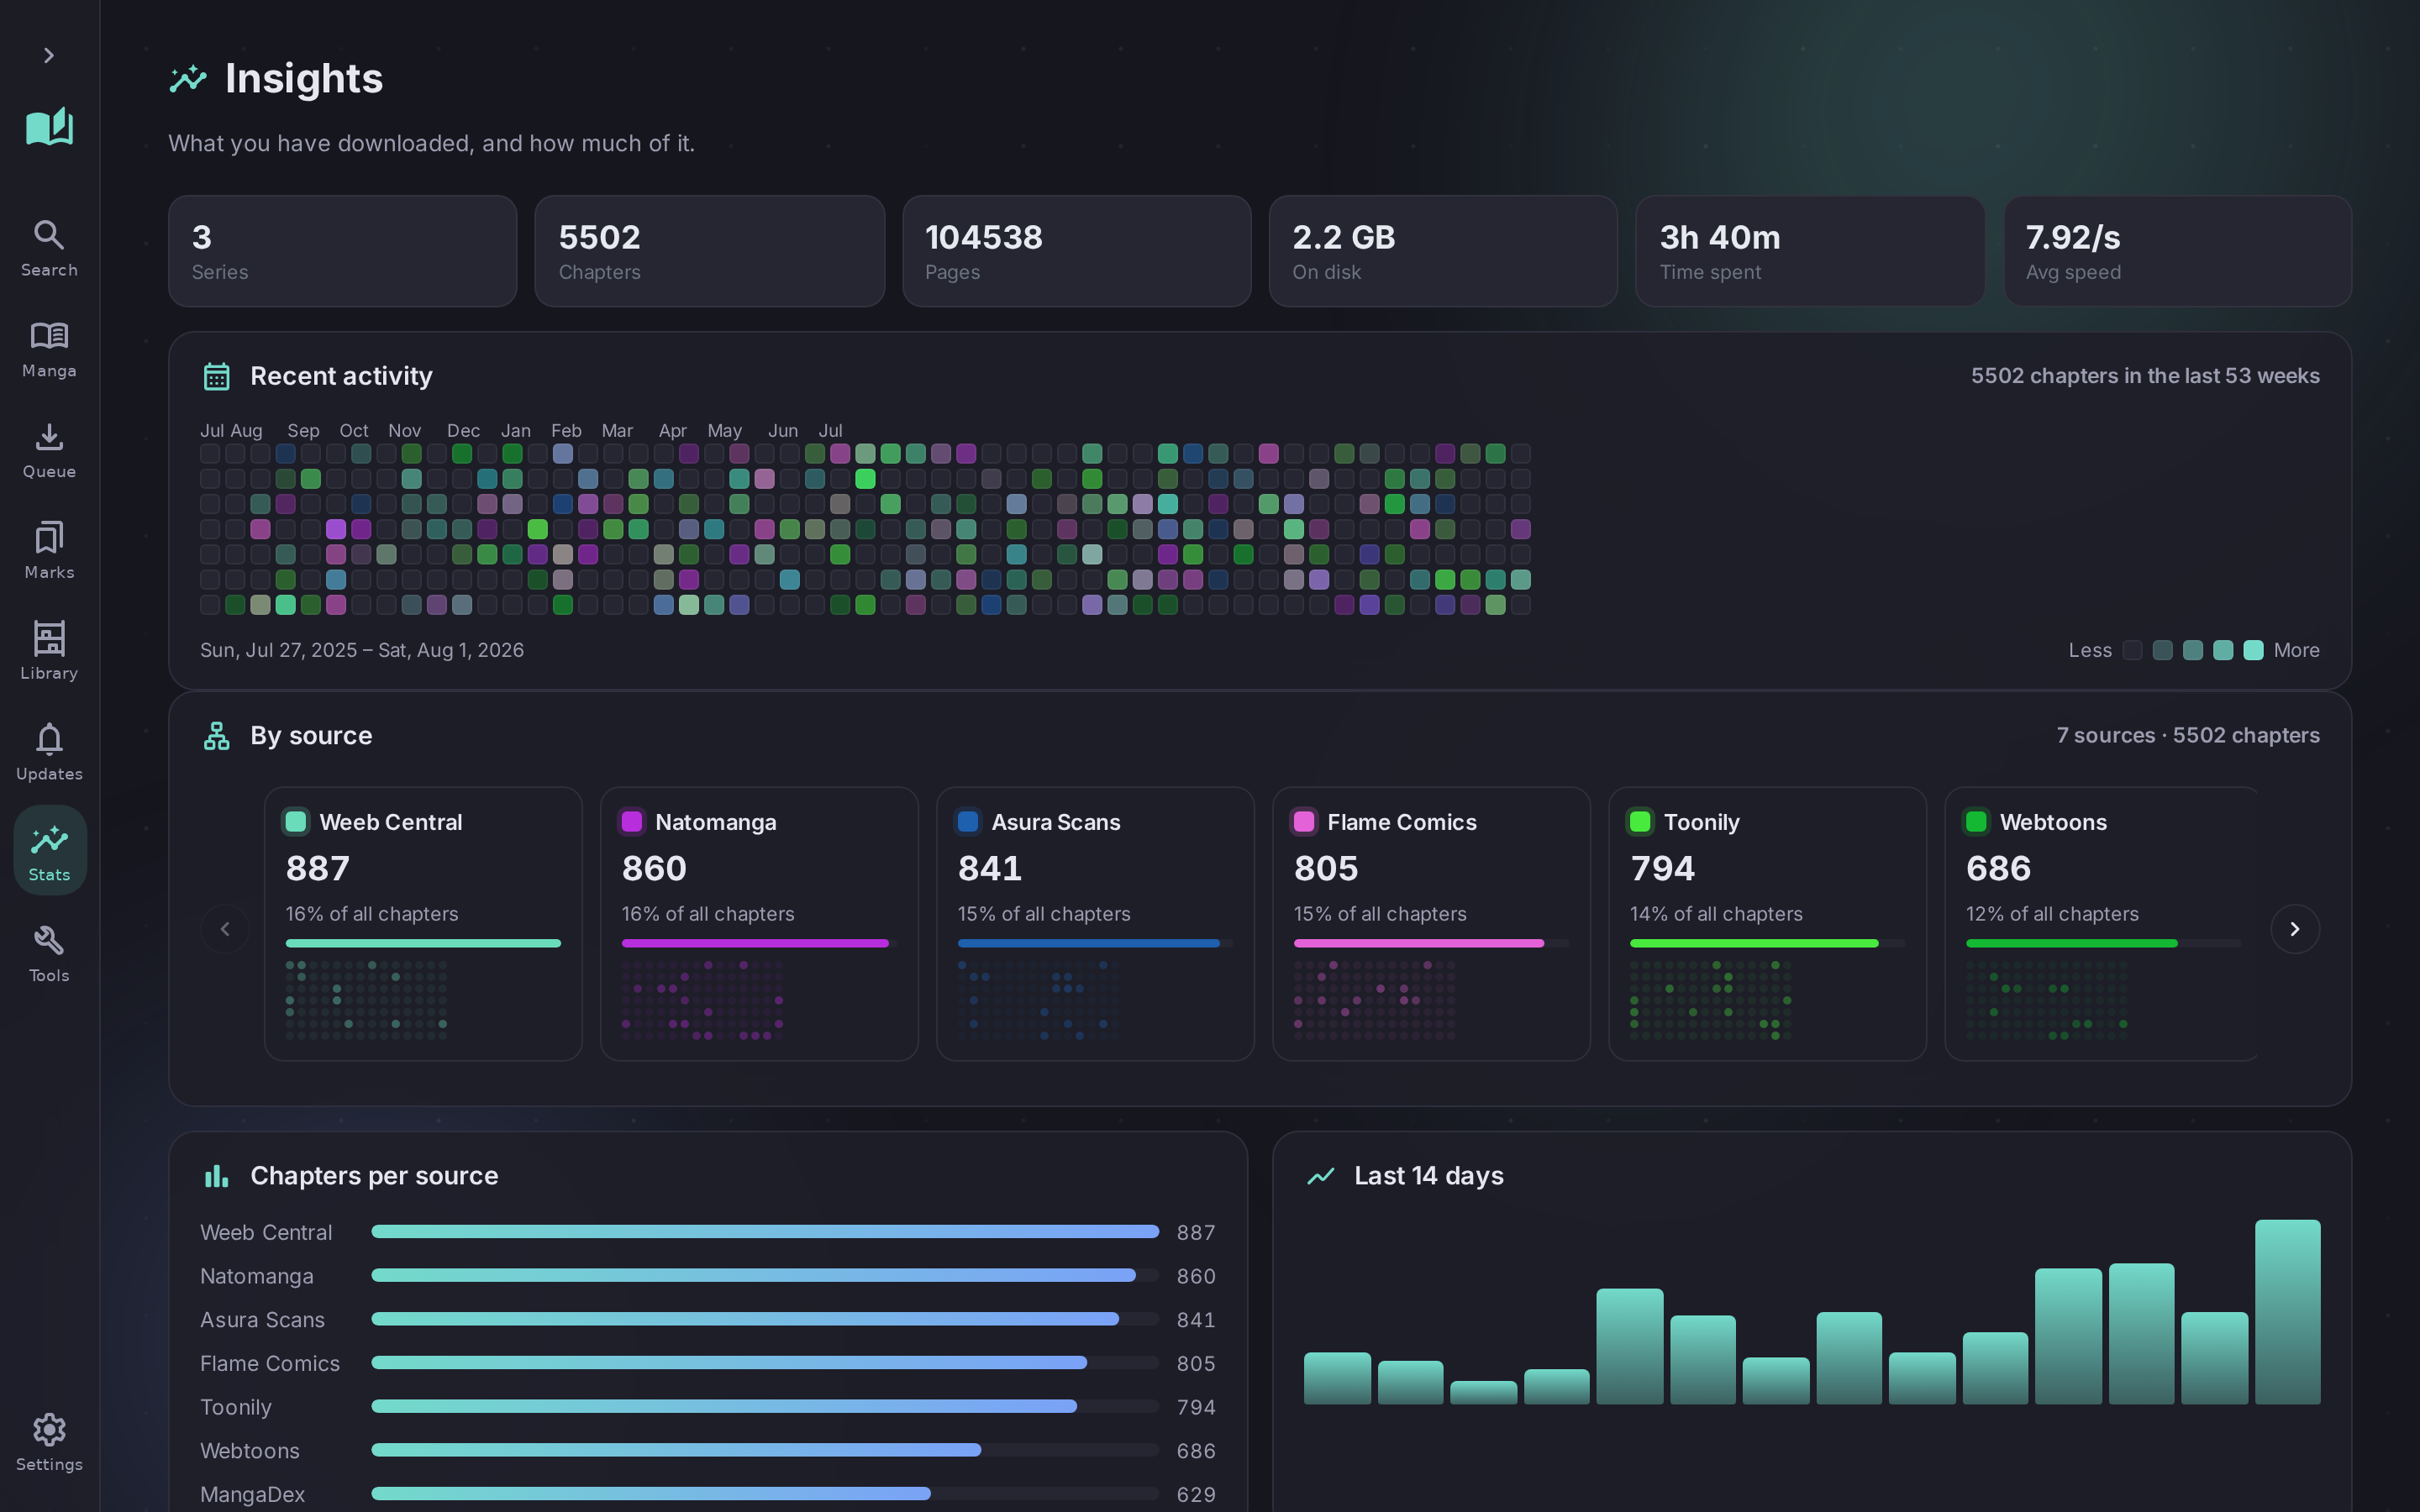Click '16% of all chapters' under Weeb Central

point(372,914)
